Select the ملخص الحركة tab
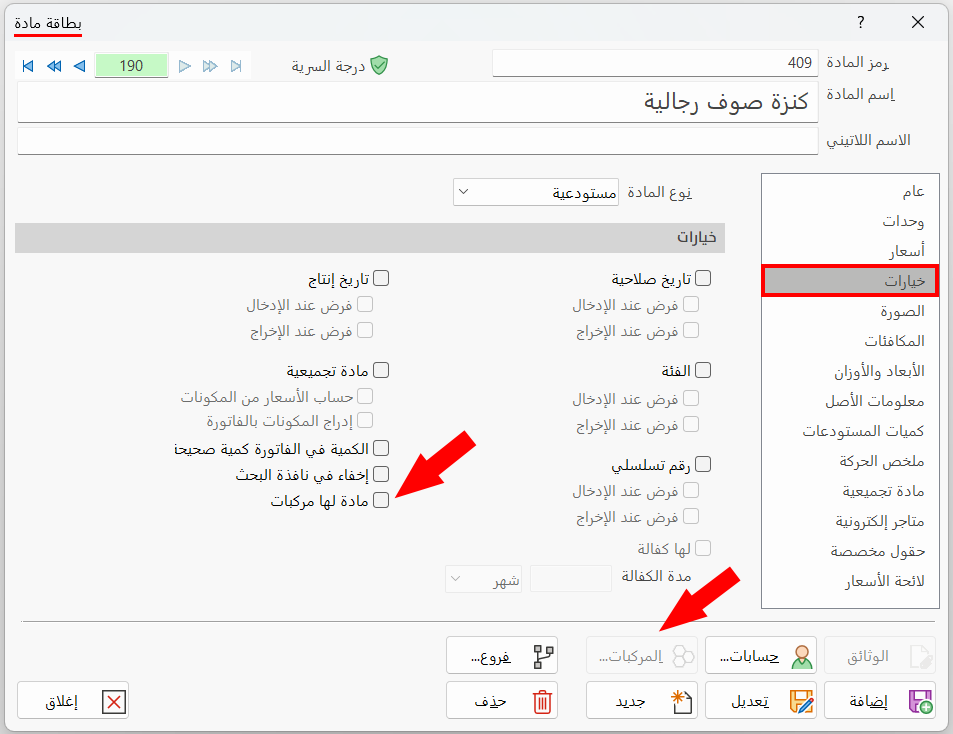The image size is (953, 734). (850, 461)
